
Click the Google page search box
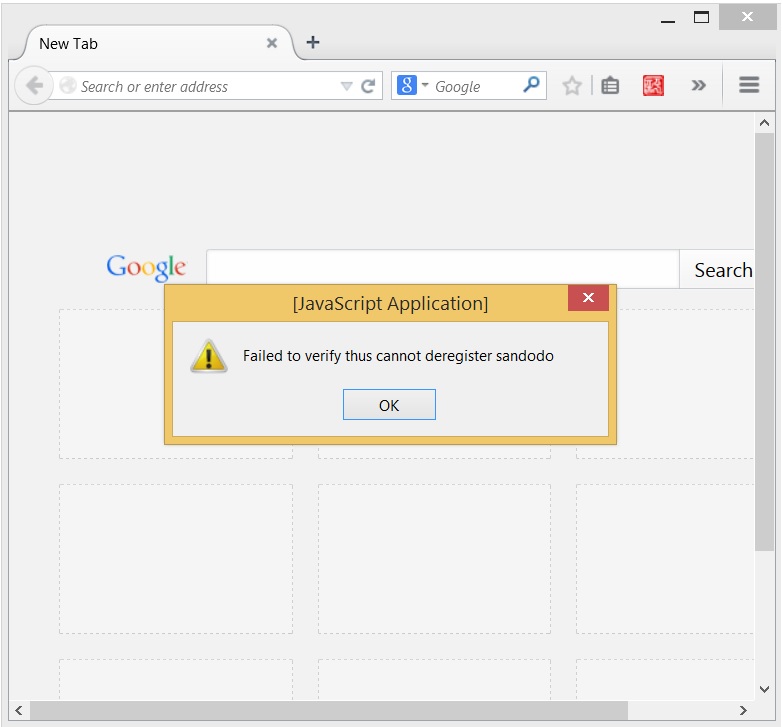[x=443, y=268]
